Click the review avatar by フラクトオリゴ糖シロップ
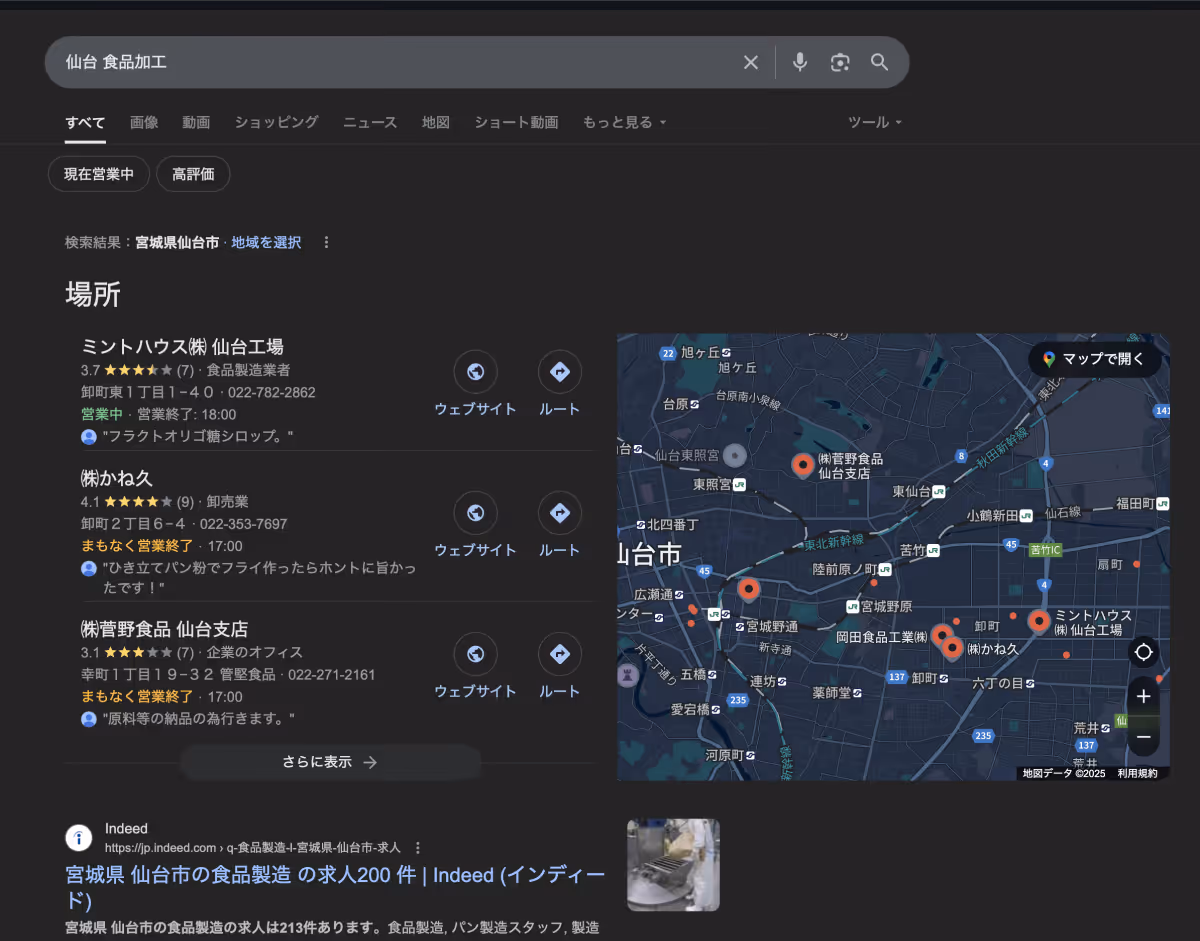The height and width of the screenshot is (941, 1200). (x=89, y=437)
